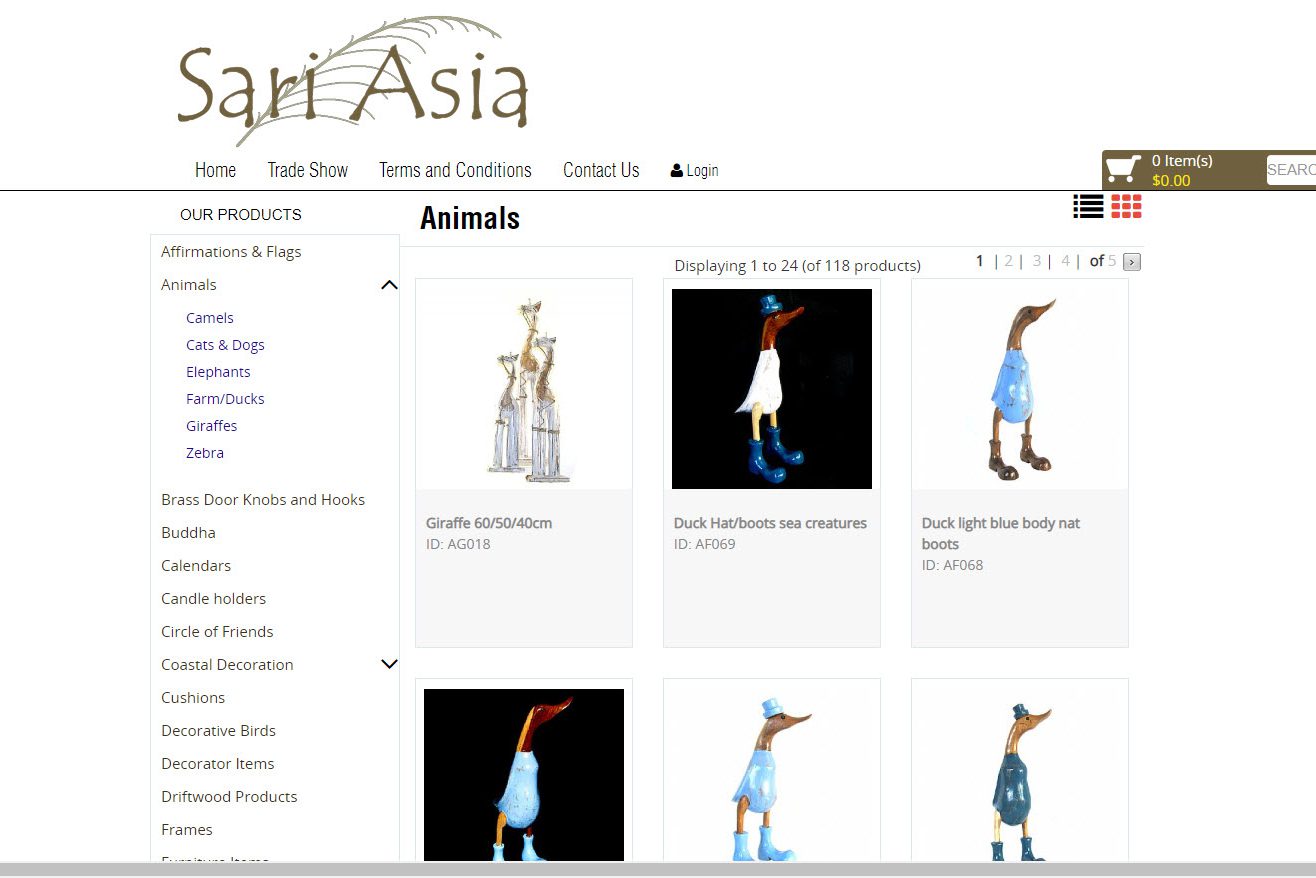The width and height of the screenshot is (1316, 878).
Task: Switch to grid view layout
Action: (1126, 206)
